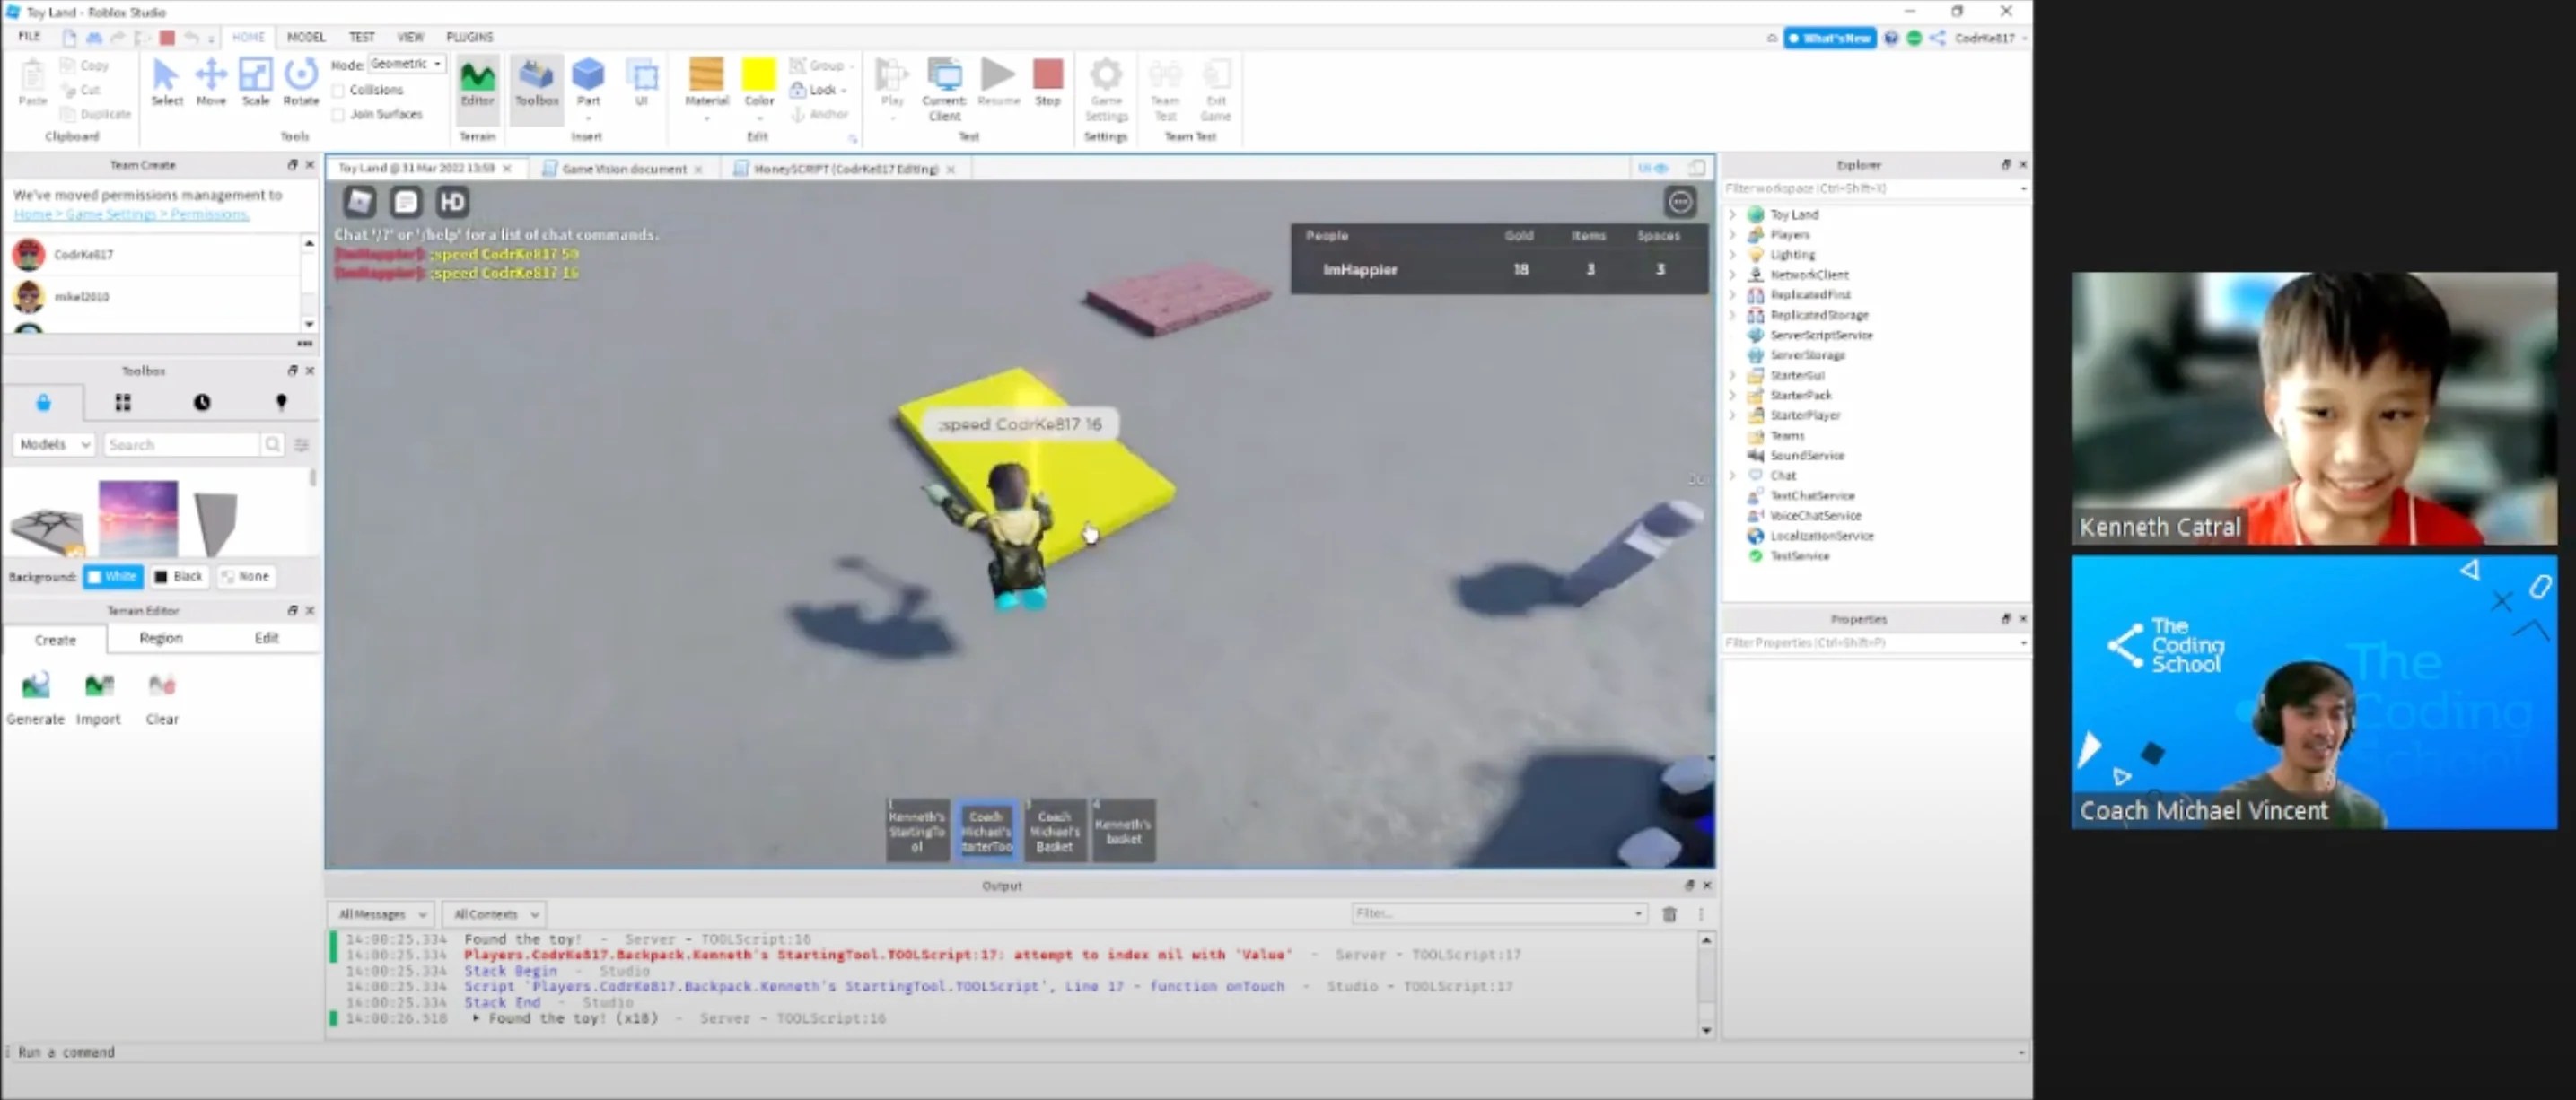Toggle the Anchor property on
This screenshot has width=2576, height=1100.
[820, 114]
